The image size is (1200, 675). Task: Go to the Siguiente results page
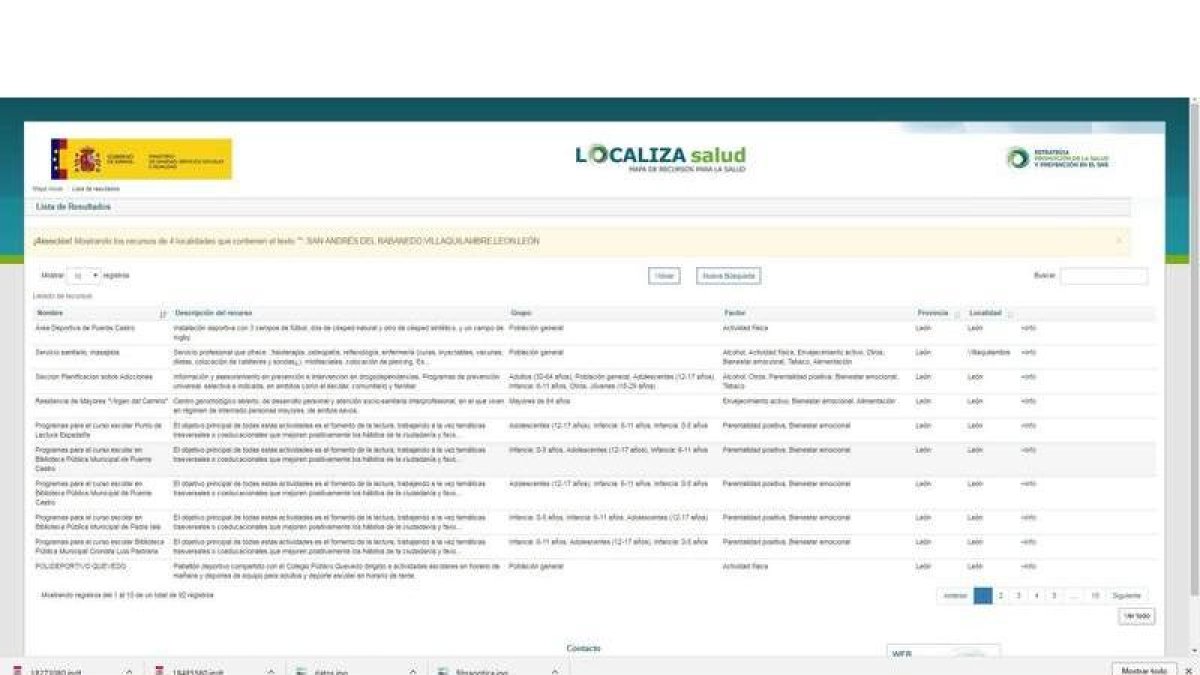point(1127,595)
